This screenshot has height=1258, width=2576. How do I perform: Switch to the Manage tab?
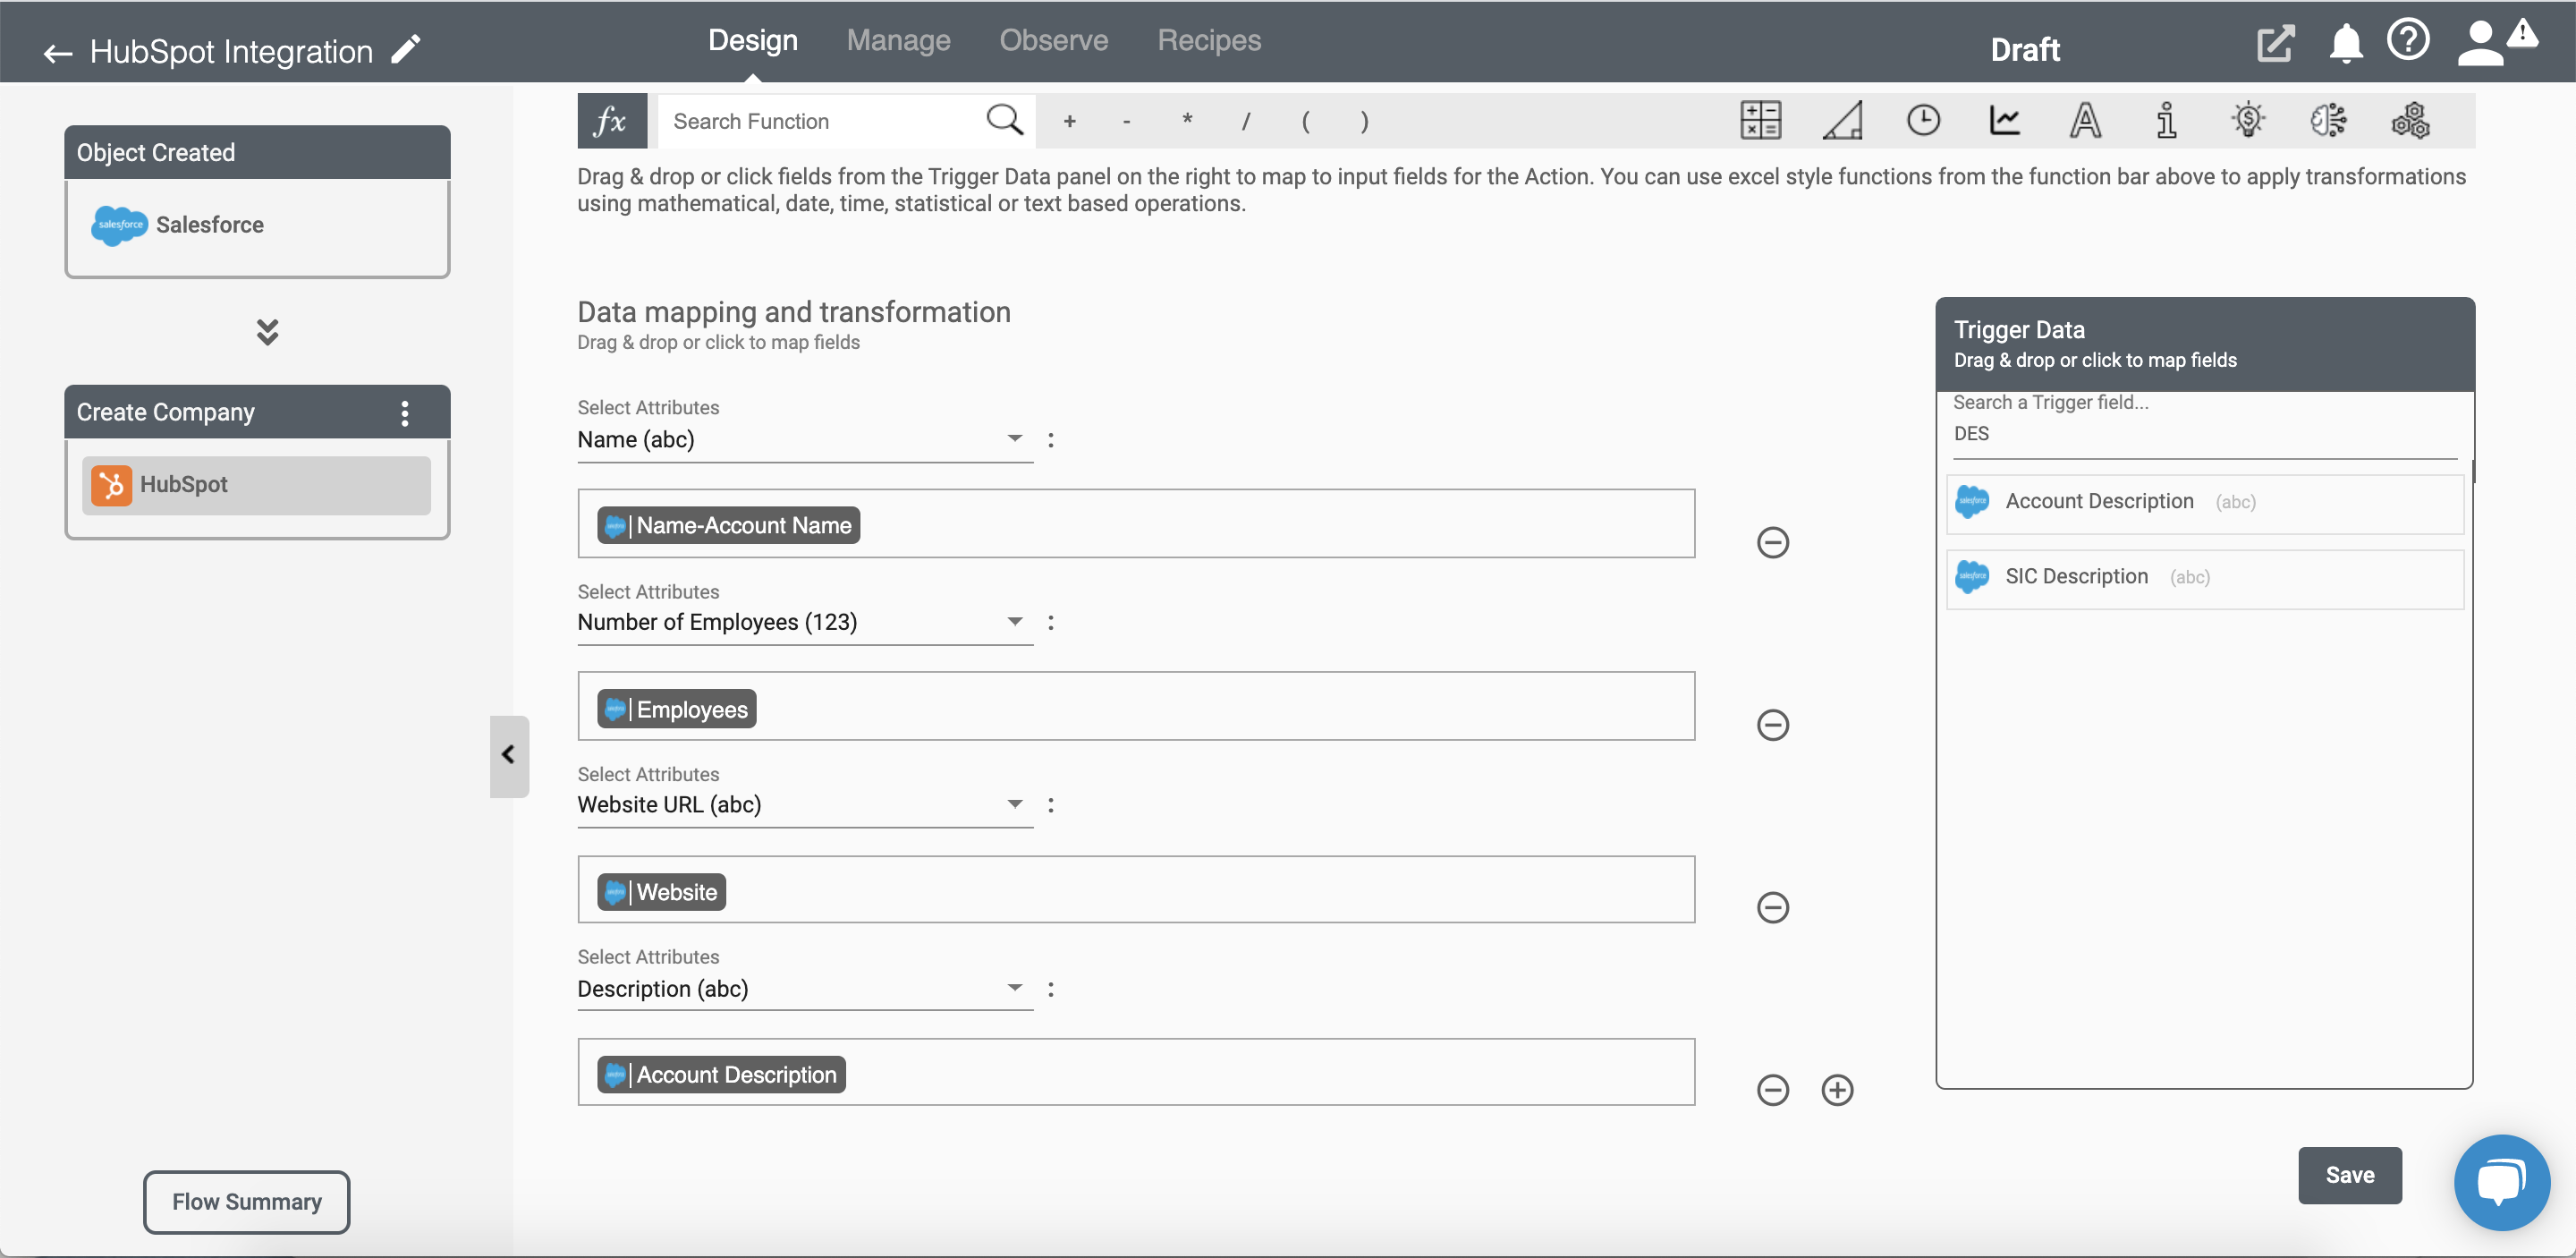coord(899,38)
